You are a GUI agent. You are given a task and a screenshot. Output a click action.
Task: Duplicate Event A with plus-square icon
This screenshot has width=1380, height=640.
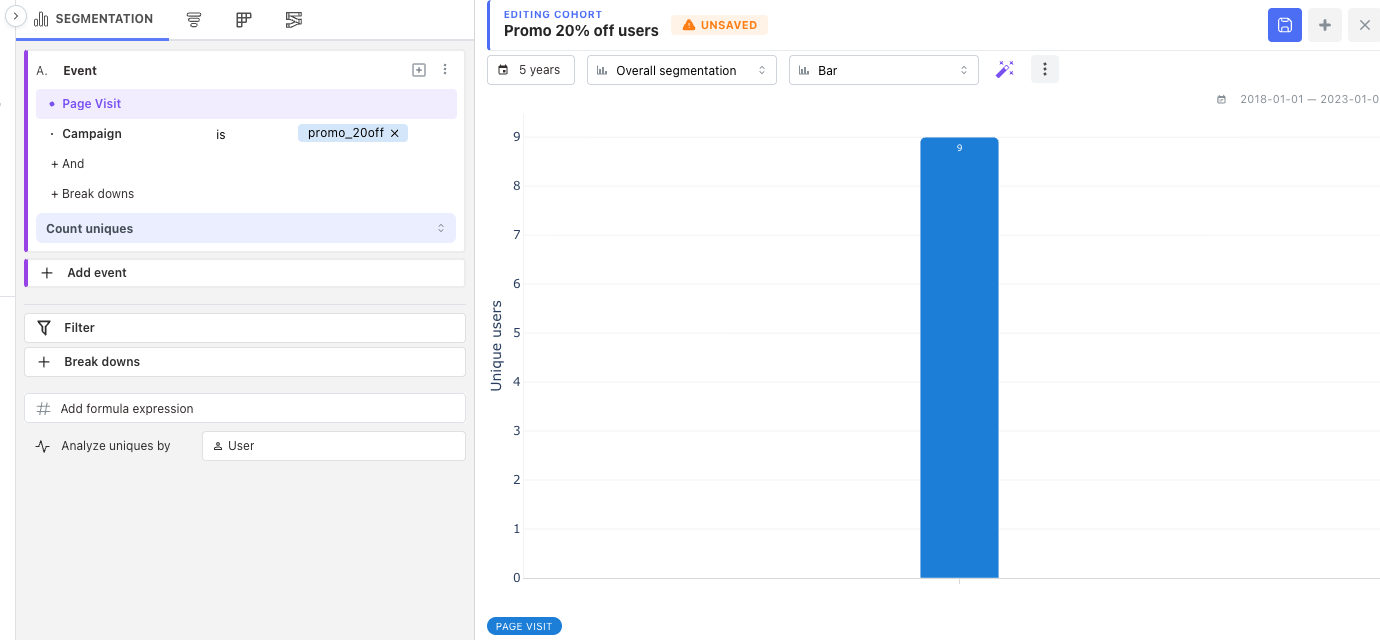[x=419, y=70]
